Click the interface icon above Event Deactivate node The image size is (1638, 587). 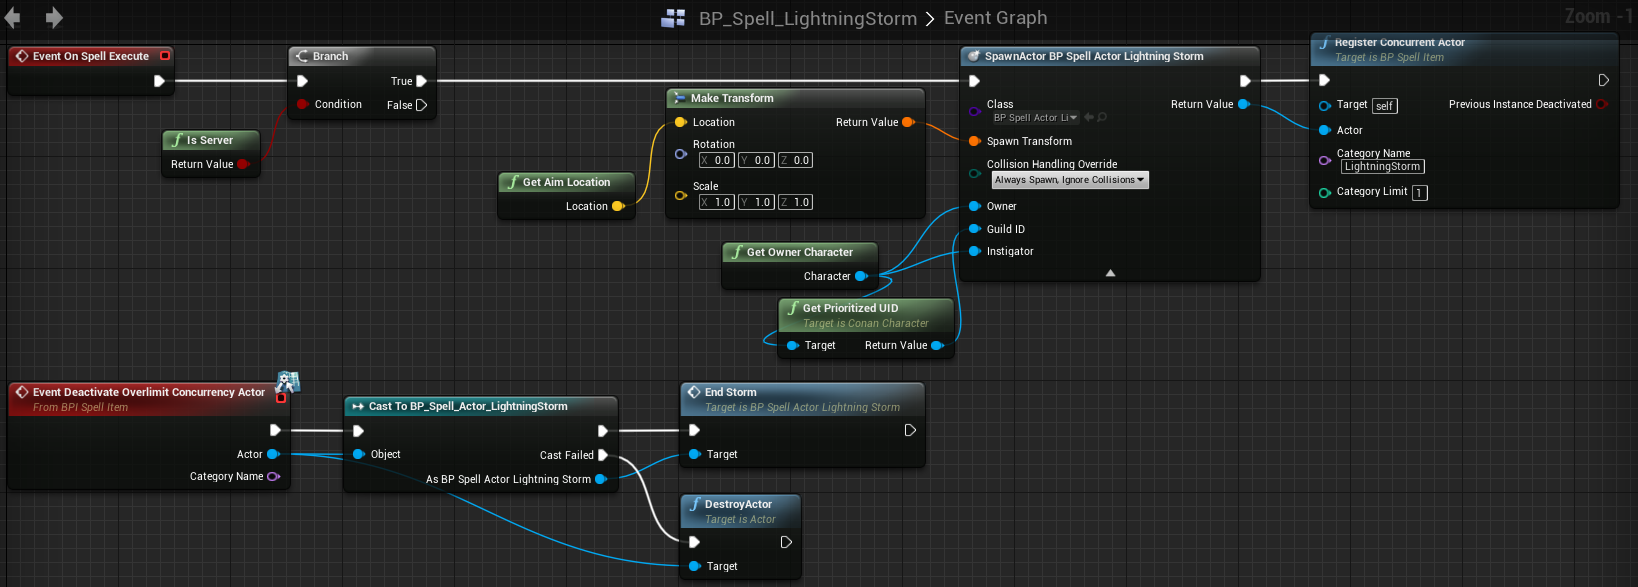pos(288,382)
